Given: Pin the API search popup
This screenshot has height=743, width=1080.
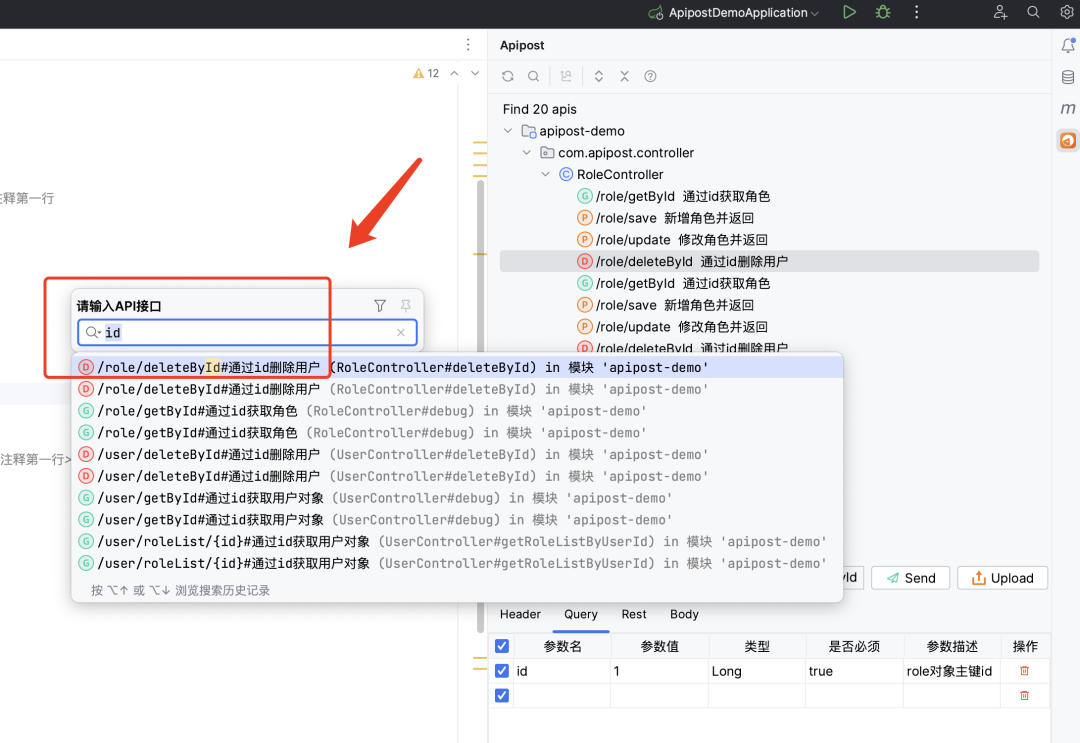Looking at the screenshot, I should click(406, 306).
